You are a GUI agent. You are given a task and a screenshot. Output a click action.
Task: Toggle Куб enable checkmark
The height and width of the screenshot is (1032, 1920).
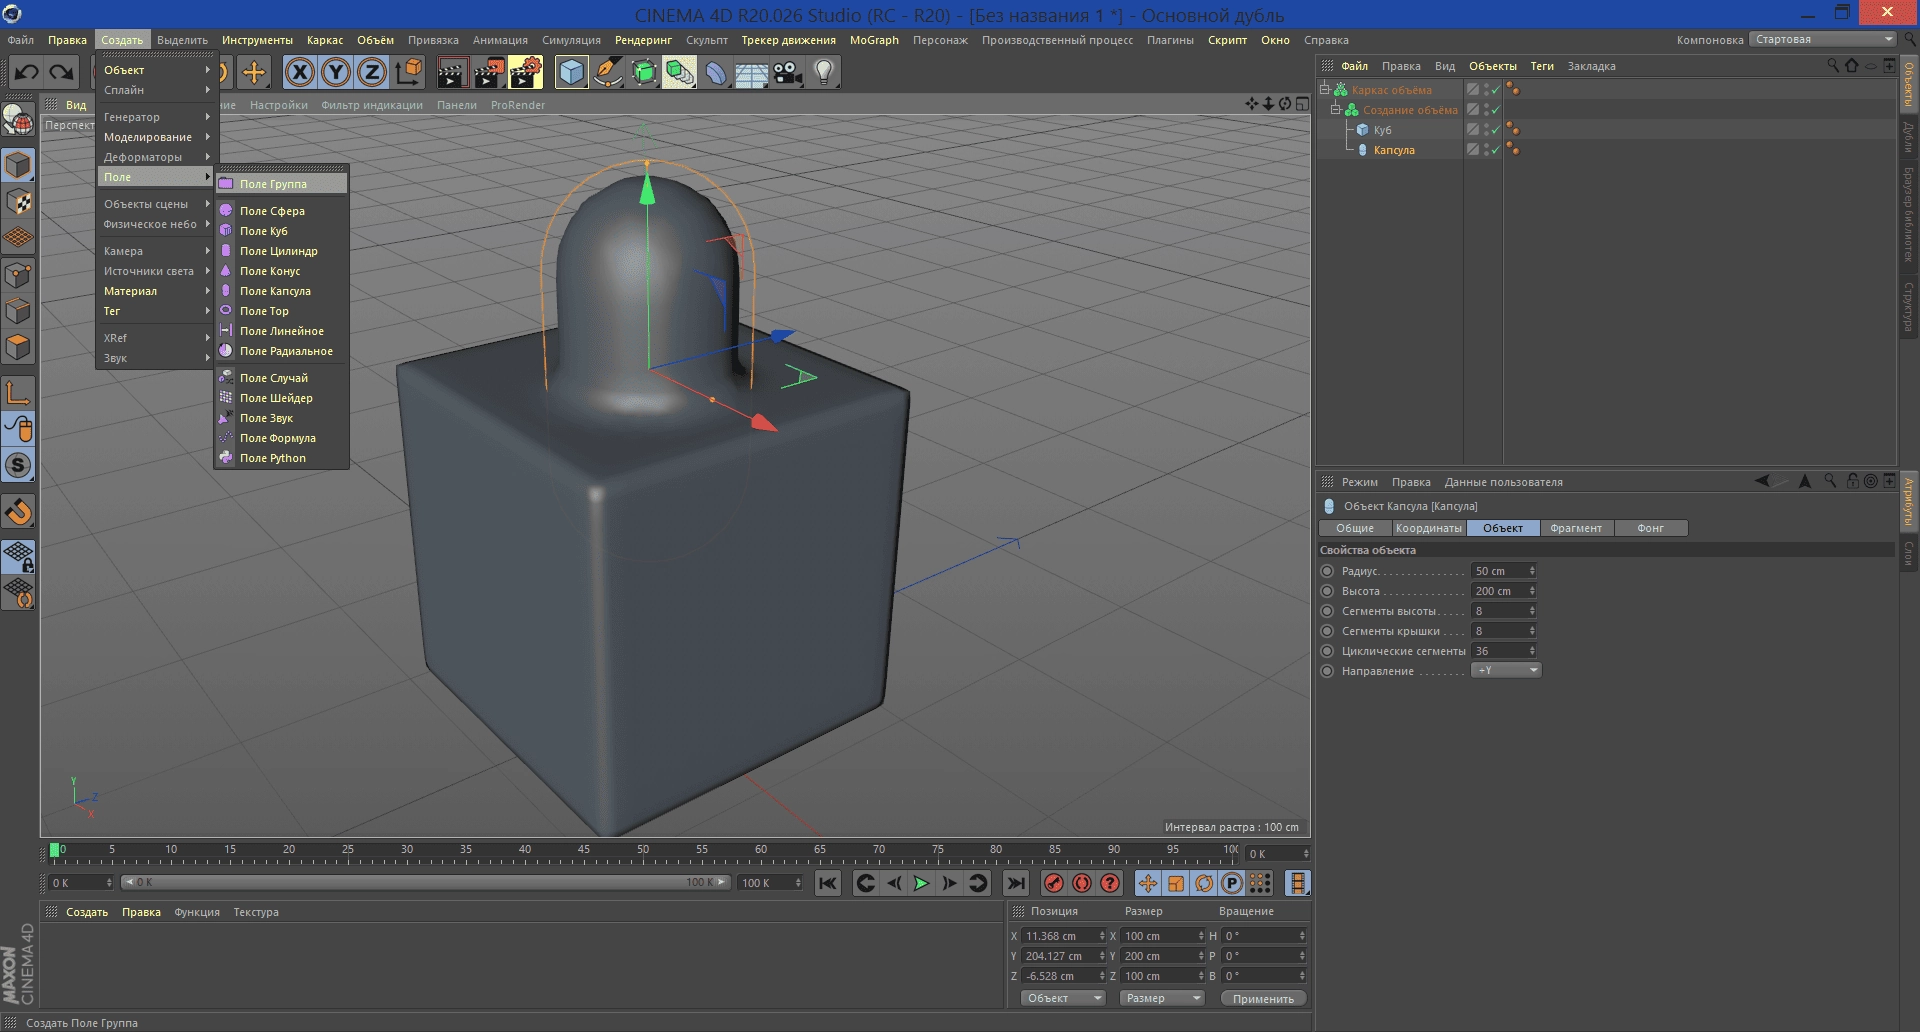[1495, 130]
